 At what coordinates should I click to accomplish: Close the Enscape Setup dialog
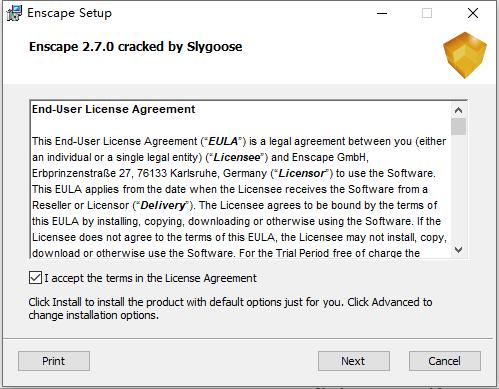coord(473,13)
